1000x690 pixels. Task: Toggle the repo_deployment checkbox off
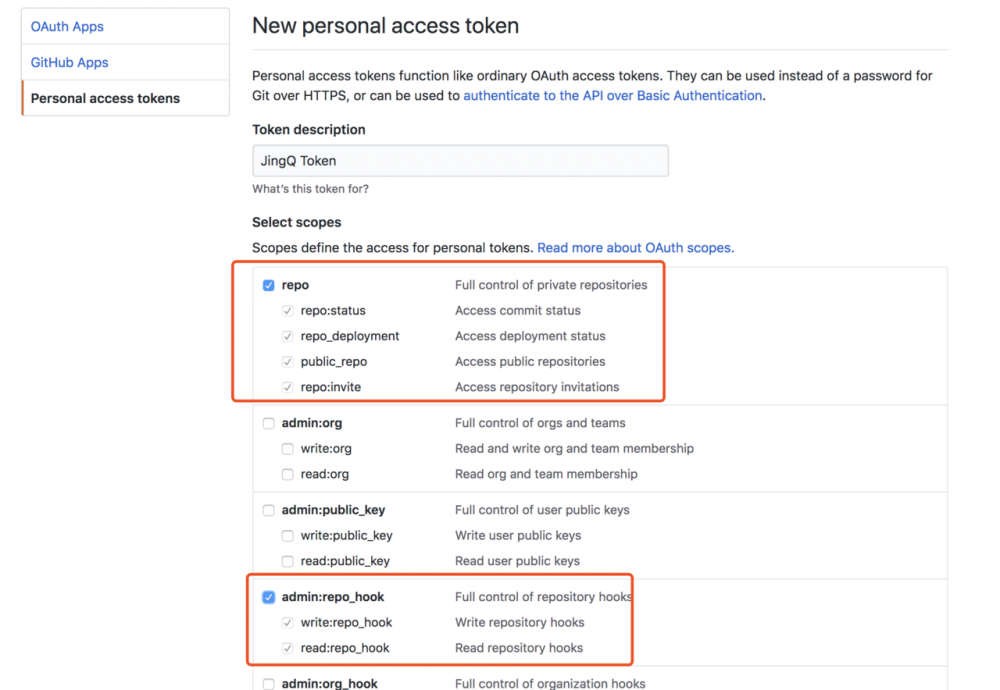pyautogui.click(x=287, y=336)
